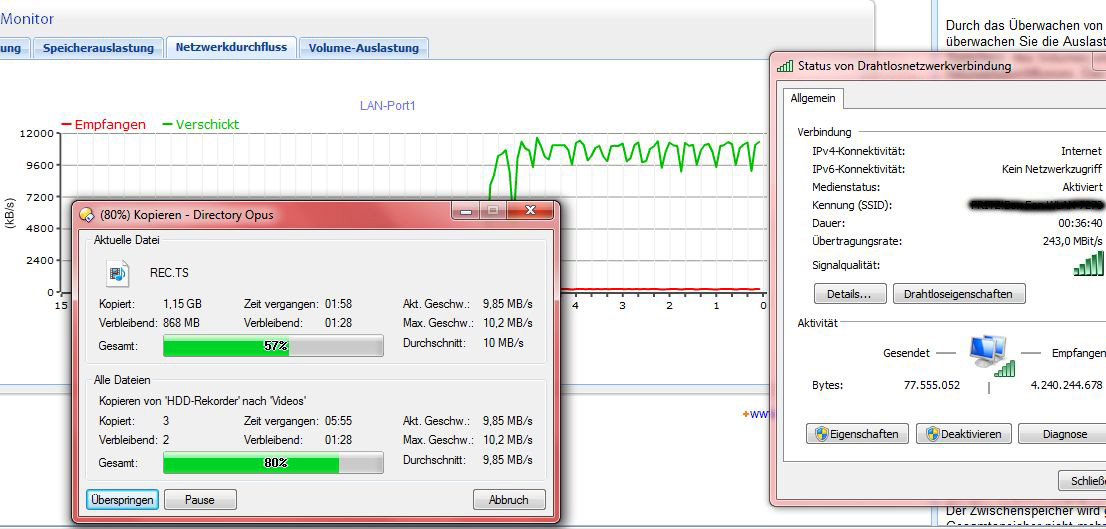The height and width of the screenshot is (529, 1106).
Task: Switch to the Speicherauslastung tab
Action: pos(98,48)
